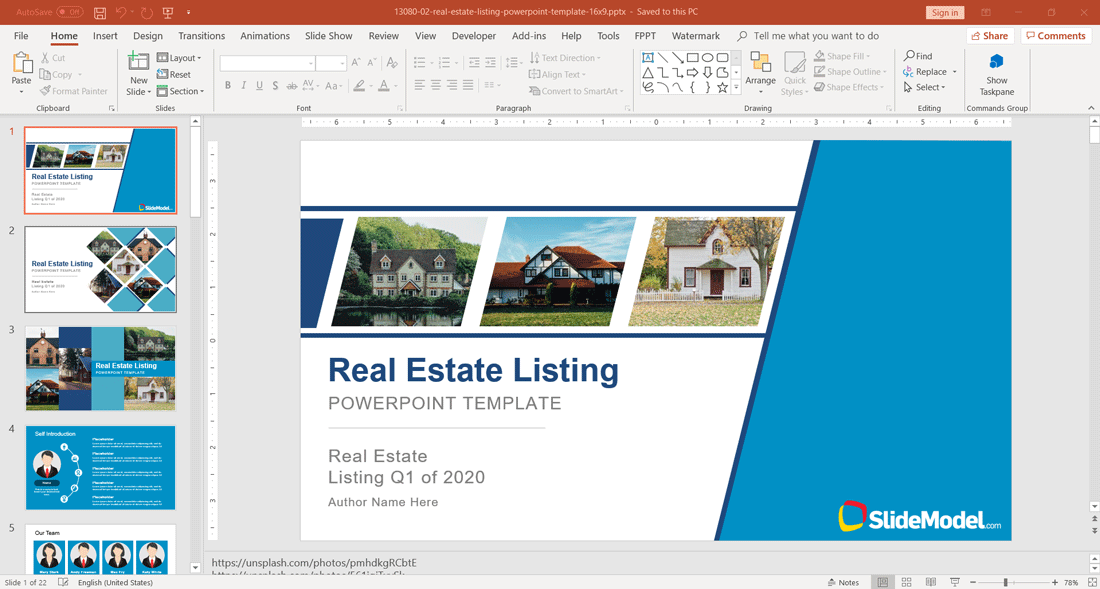The height and width of the screenshot is (589, 1100).
Task: Click the New Slide icon
Action: click(138, 62)
